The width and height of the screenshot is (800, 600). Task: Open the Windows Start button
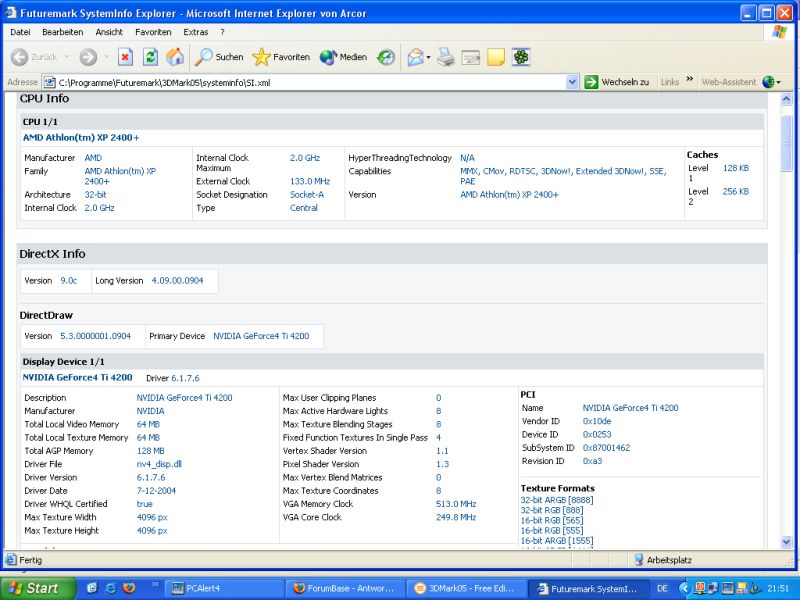click(x=37, y=588)
